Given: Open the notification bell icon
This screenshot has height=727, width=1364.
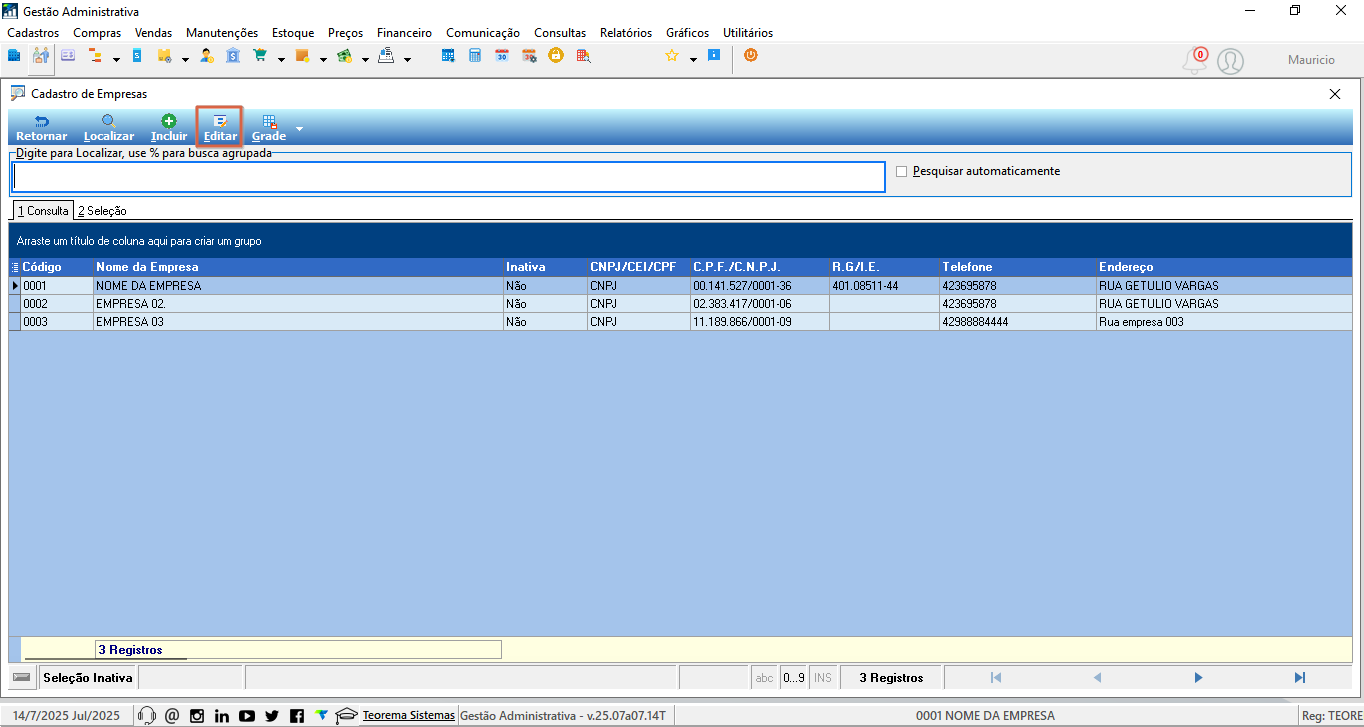Looking at the screenshot, I should 1194,61.
